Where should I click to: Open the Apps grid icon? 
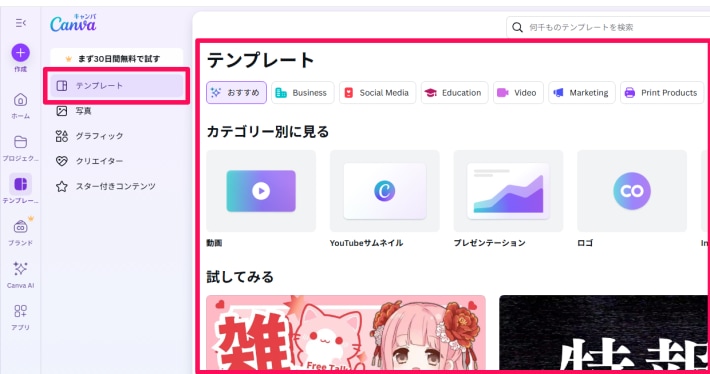[x=20, y=311]
